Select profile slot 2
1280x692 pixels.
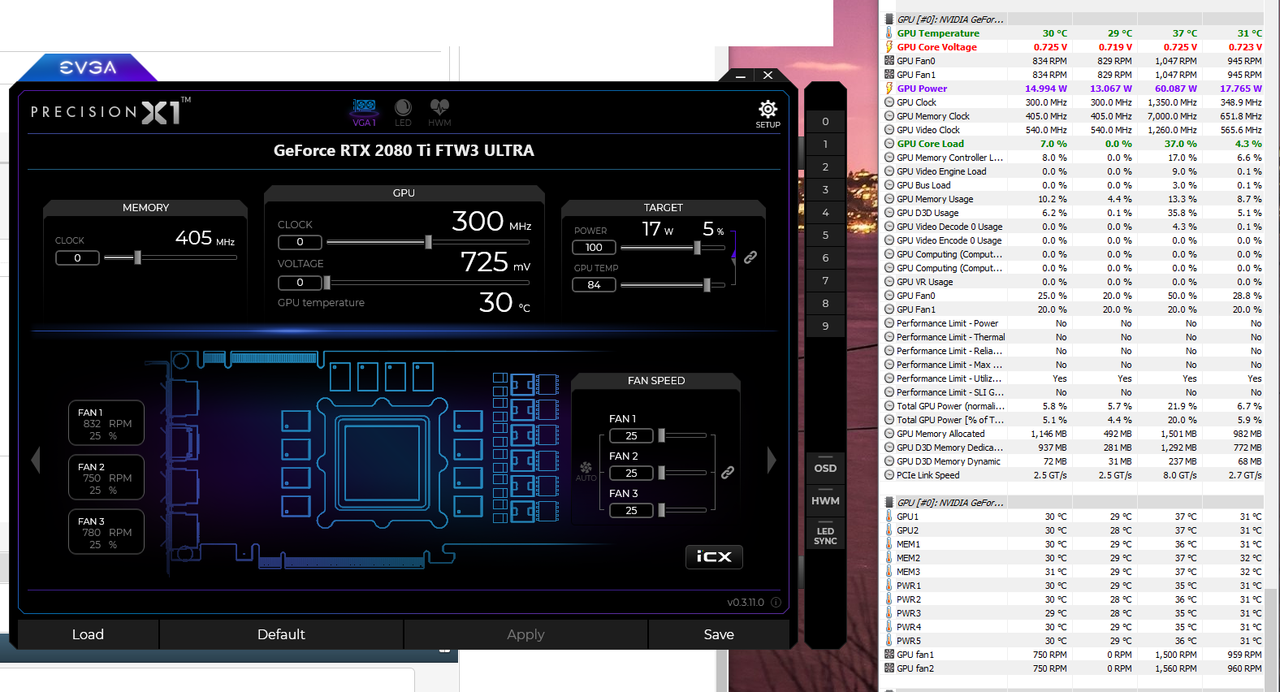pos(825,167)
